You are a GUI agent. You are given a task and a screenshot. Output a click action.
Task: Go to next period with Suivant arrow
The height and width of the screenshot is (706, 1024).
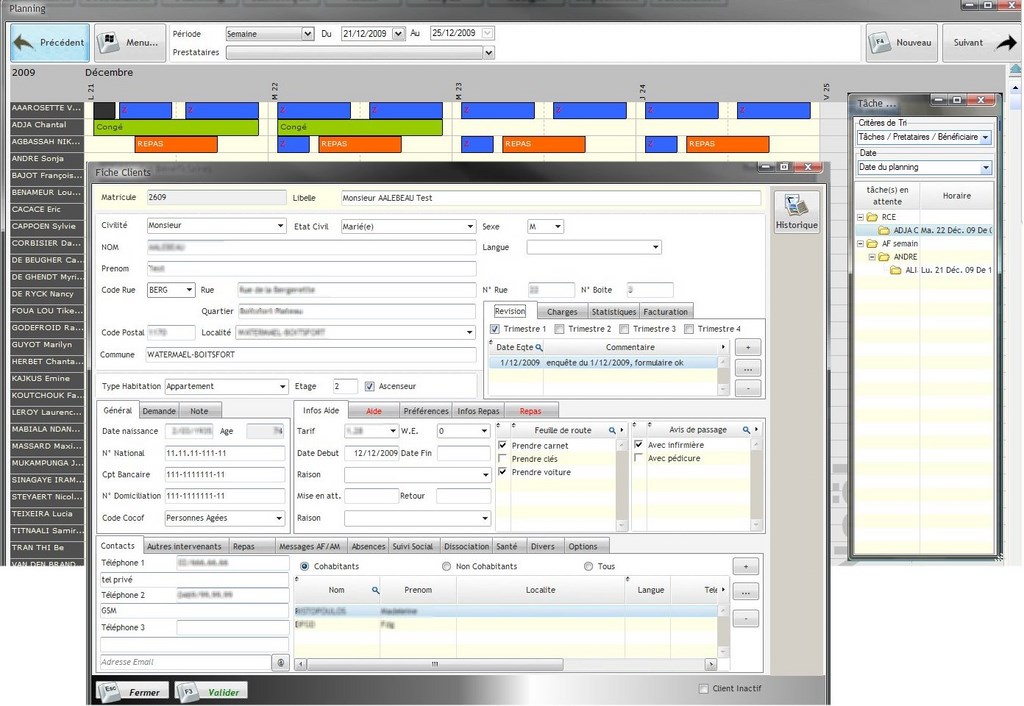pyautogui.click(x=981, y=43)
